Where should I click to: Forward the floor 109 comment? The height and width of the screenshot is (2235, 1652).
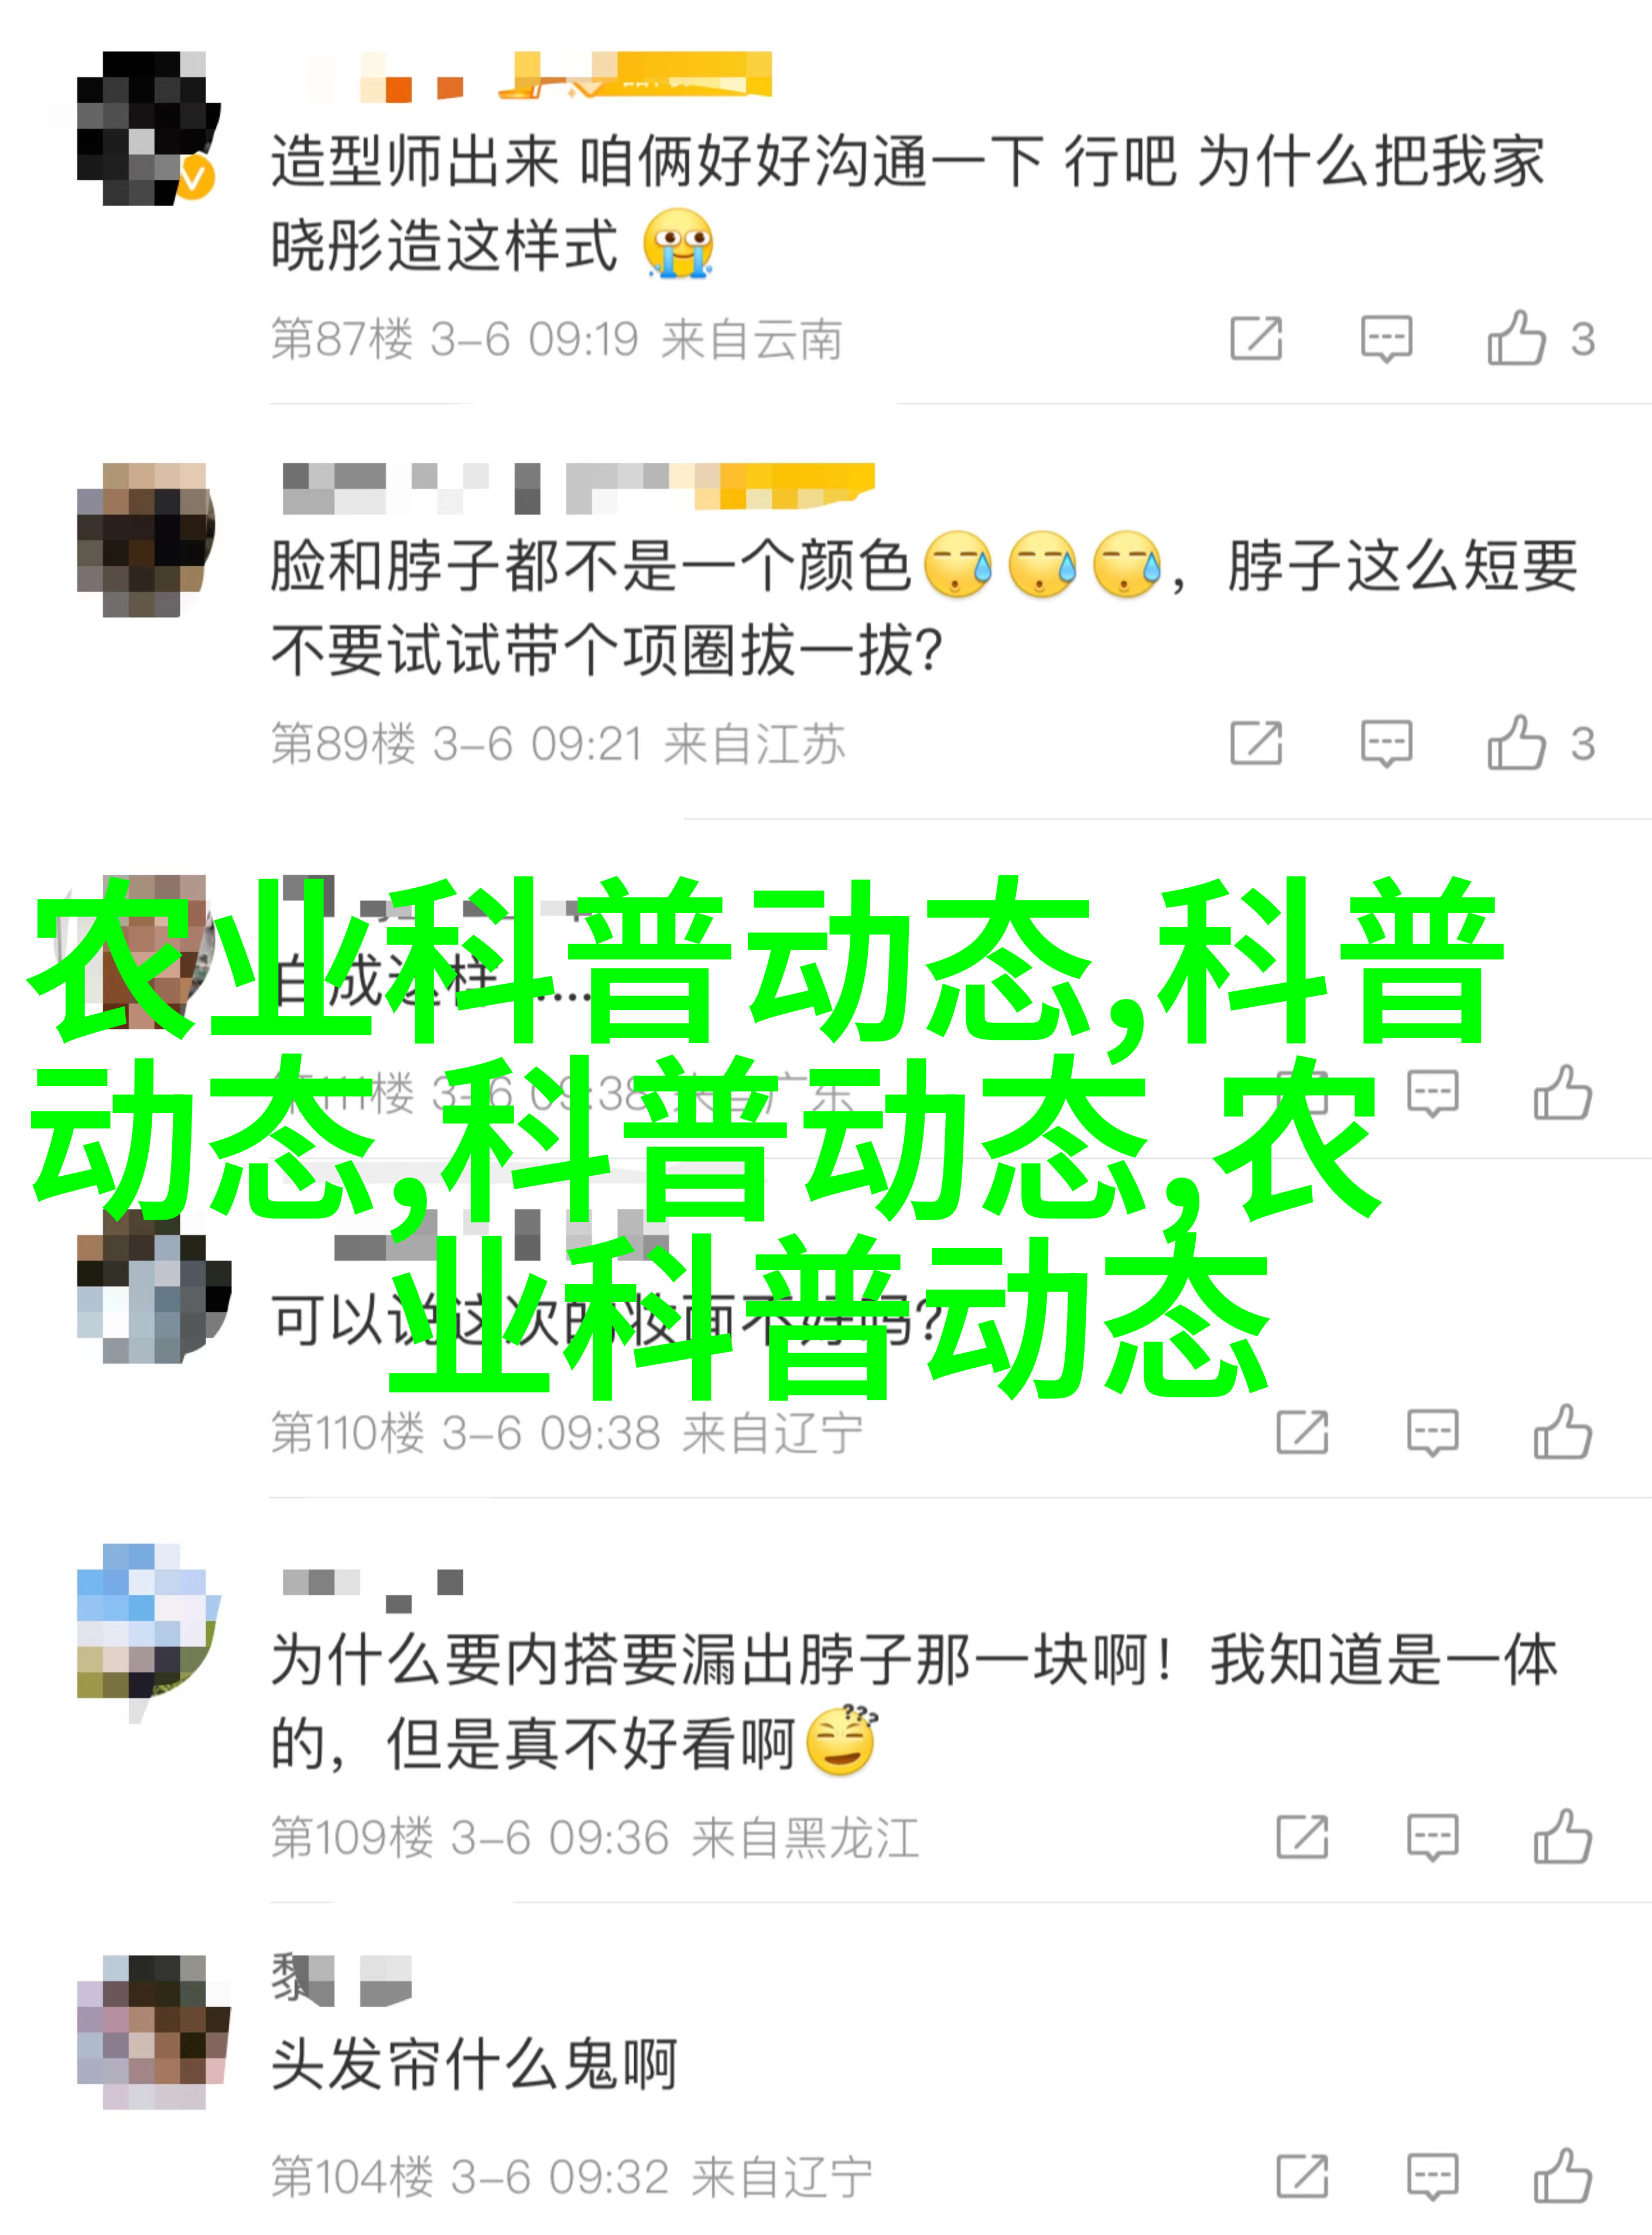pos(1303,1837)
